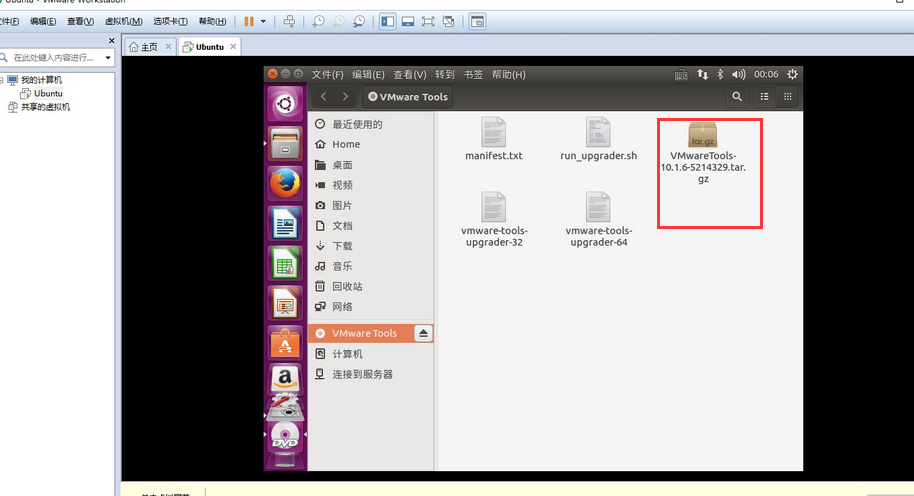The width and height of the screenshot is (914, 496).
Task: Open Files app in the launcher
Action: (x=285, y=143)
